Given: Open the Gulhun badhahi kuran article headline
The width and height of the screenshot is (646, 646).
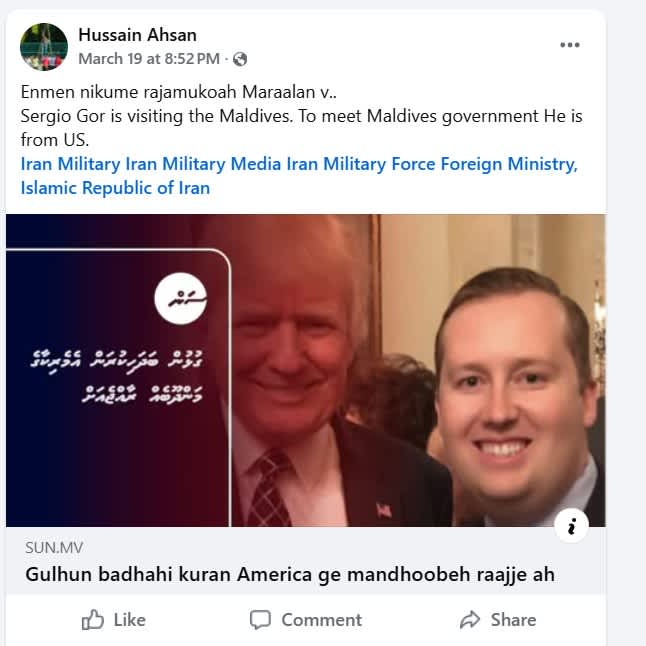Looking at the screenshot, I should pos(290,574).
